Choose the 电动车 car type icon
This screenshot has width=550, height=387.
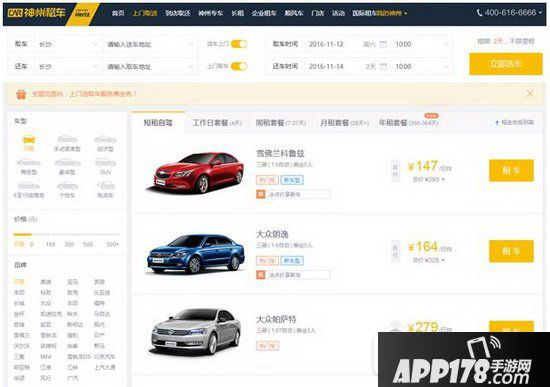point(105,185)
